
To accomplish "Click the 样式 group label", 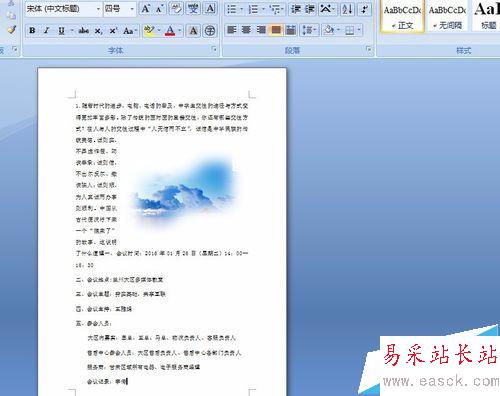I will click(463, 50).
